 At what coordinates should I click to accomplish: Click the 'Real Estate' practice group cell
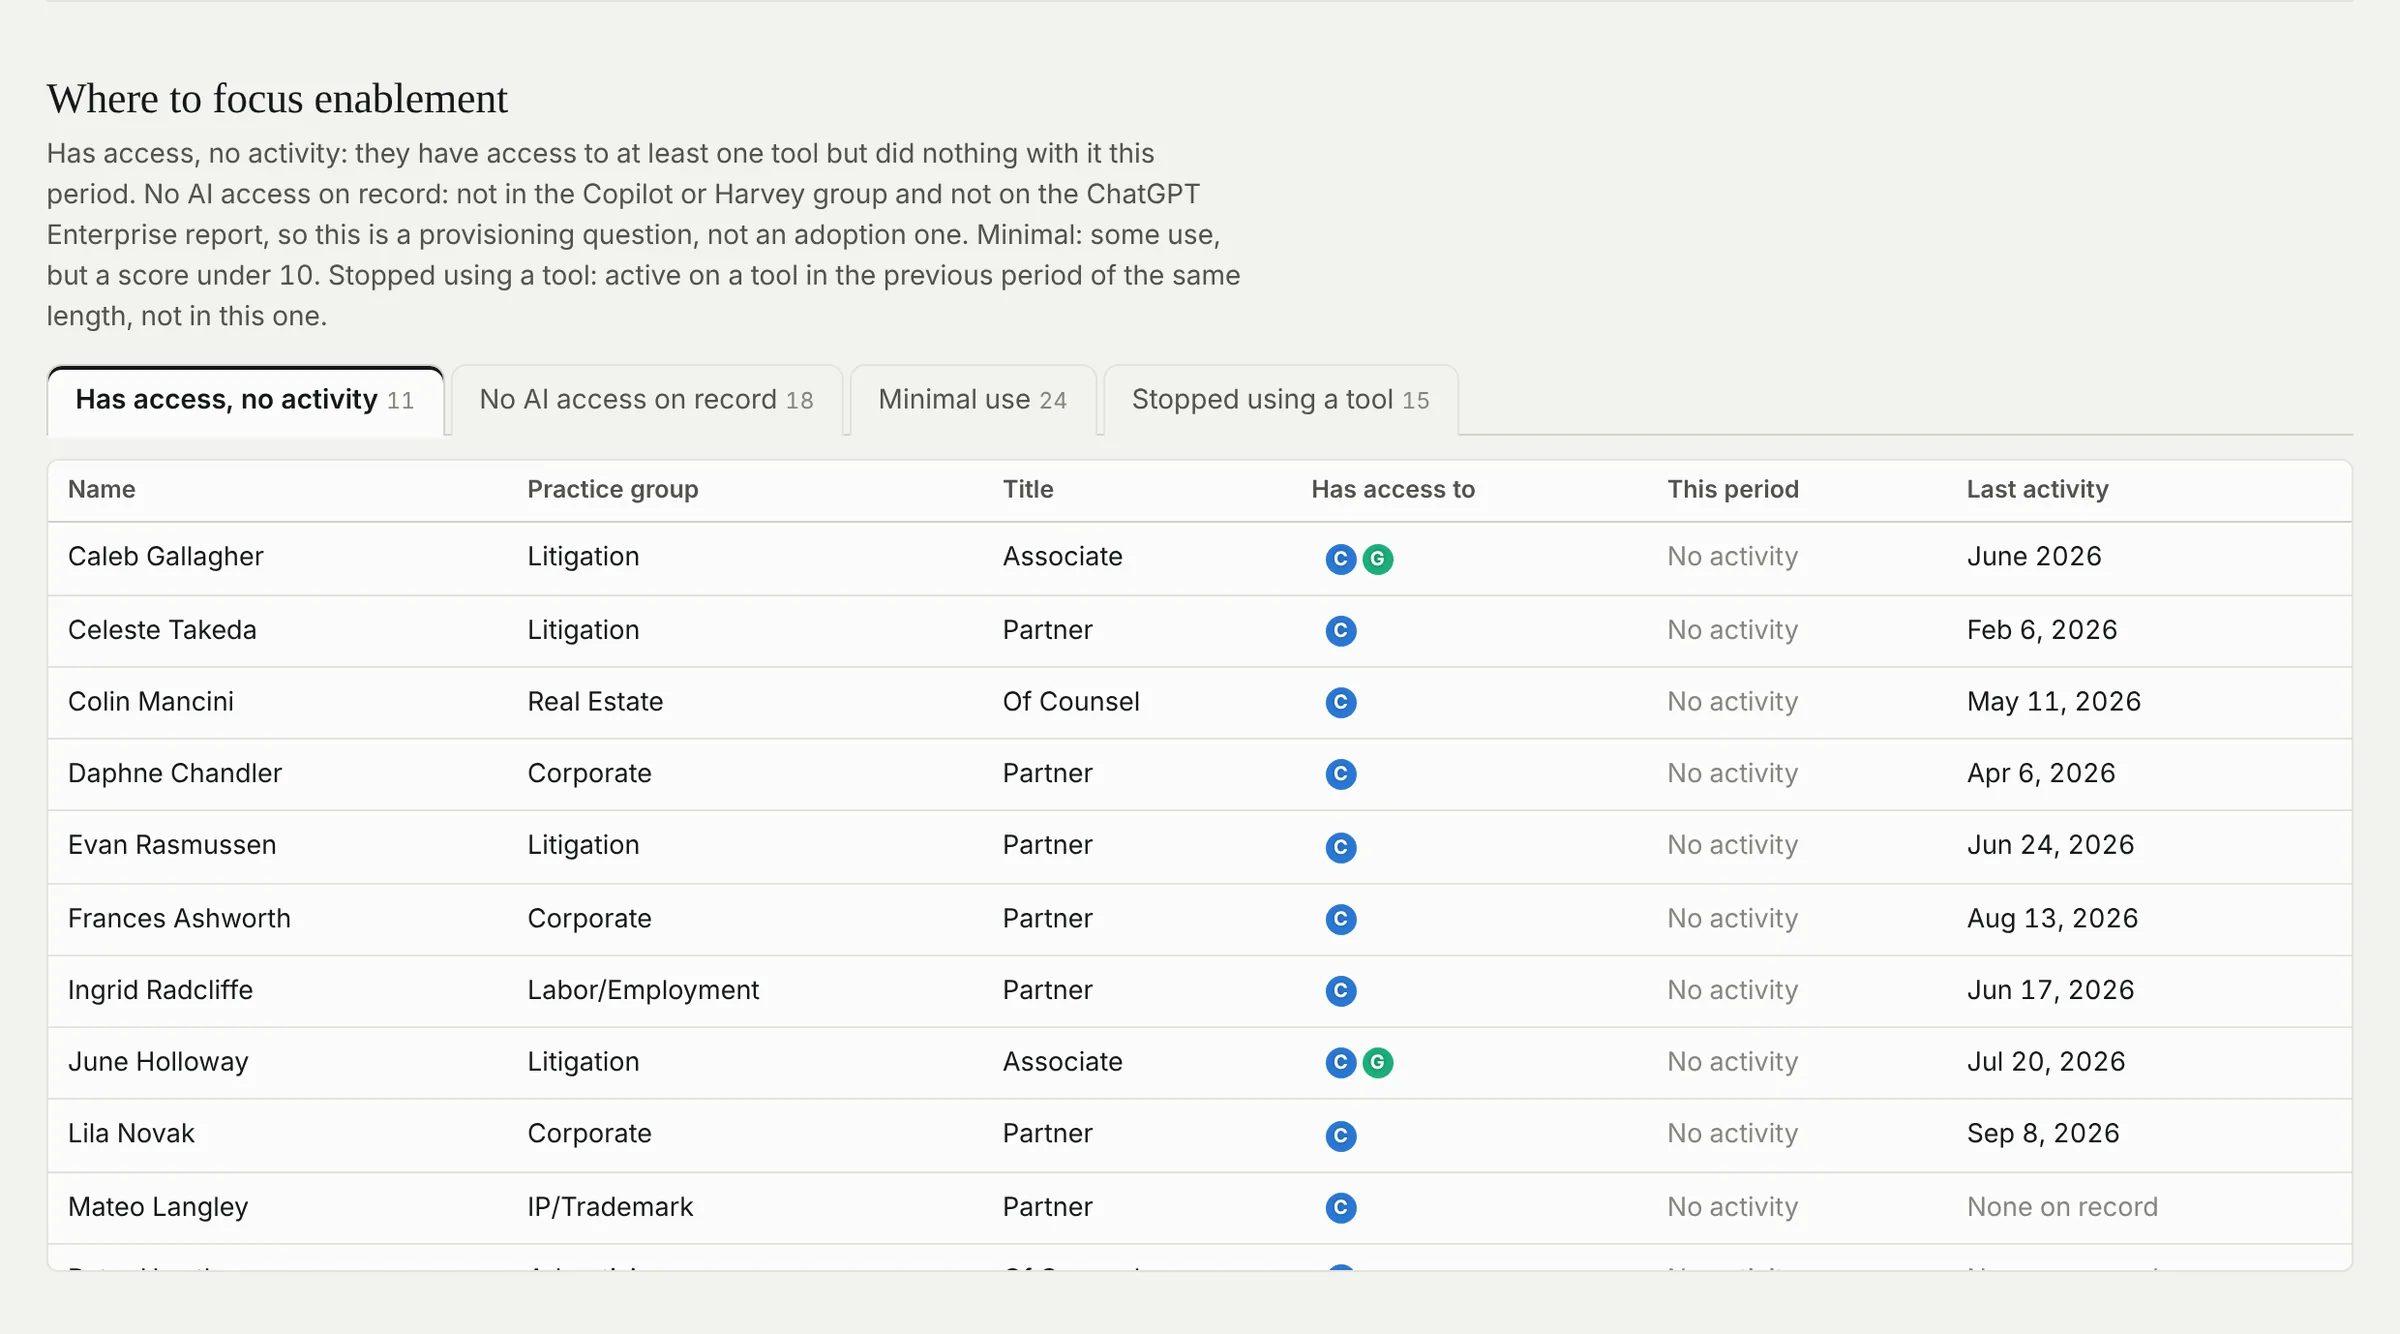[x=595, y=701]
